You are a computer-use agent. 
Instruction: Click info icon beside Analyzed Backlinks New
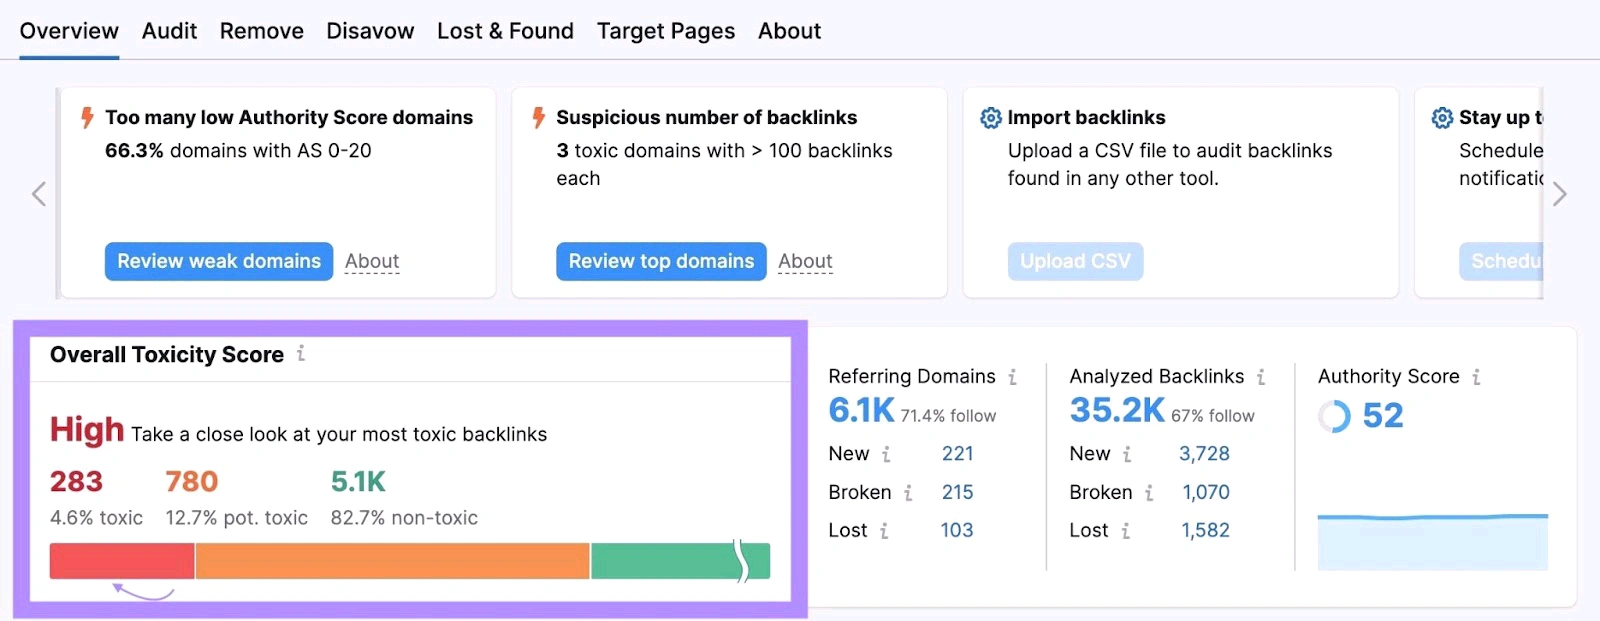[x=1127, y=455]
